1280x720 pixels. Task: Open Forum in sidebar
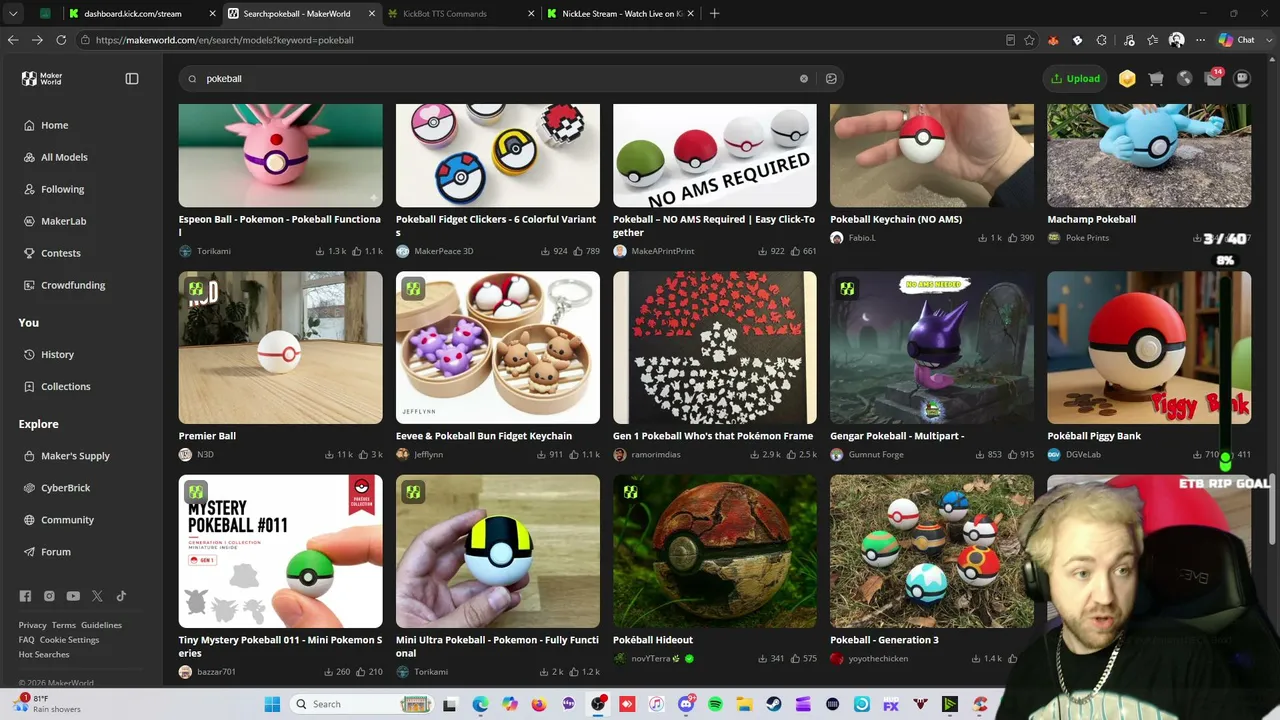pyautogui.click(x=55, y=552)
